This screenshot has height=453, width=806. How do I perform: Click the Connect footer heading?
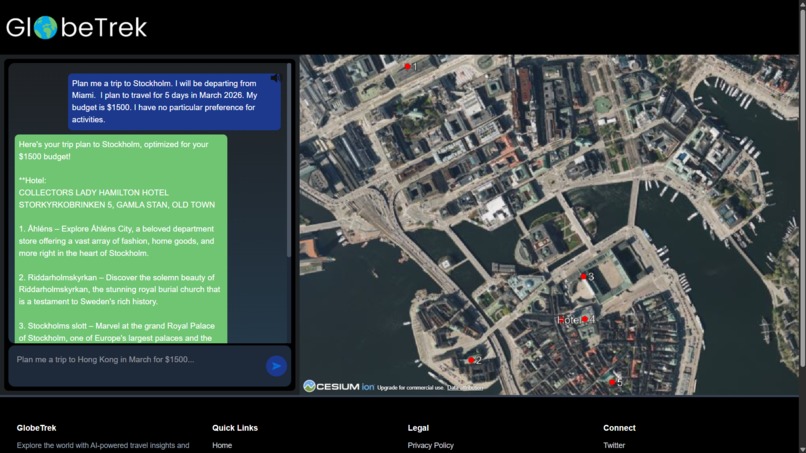coord(619,428)
